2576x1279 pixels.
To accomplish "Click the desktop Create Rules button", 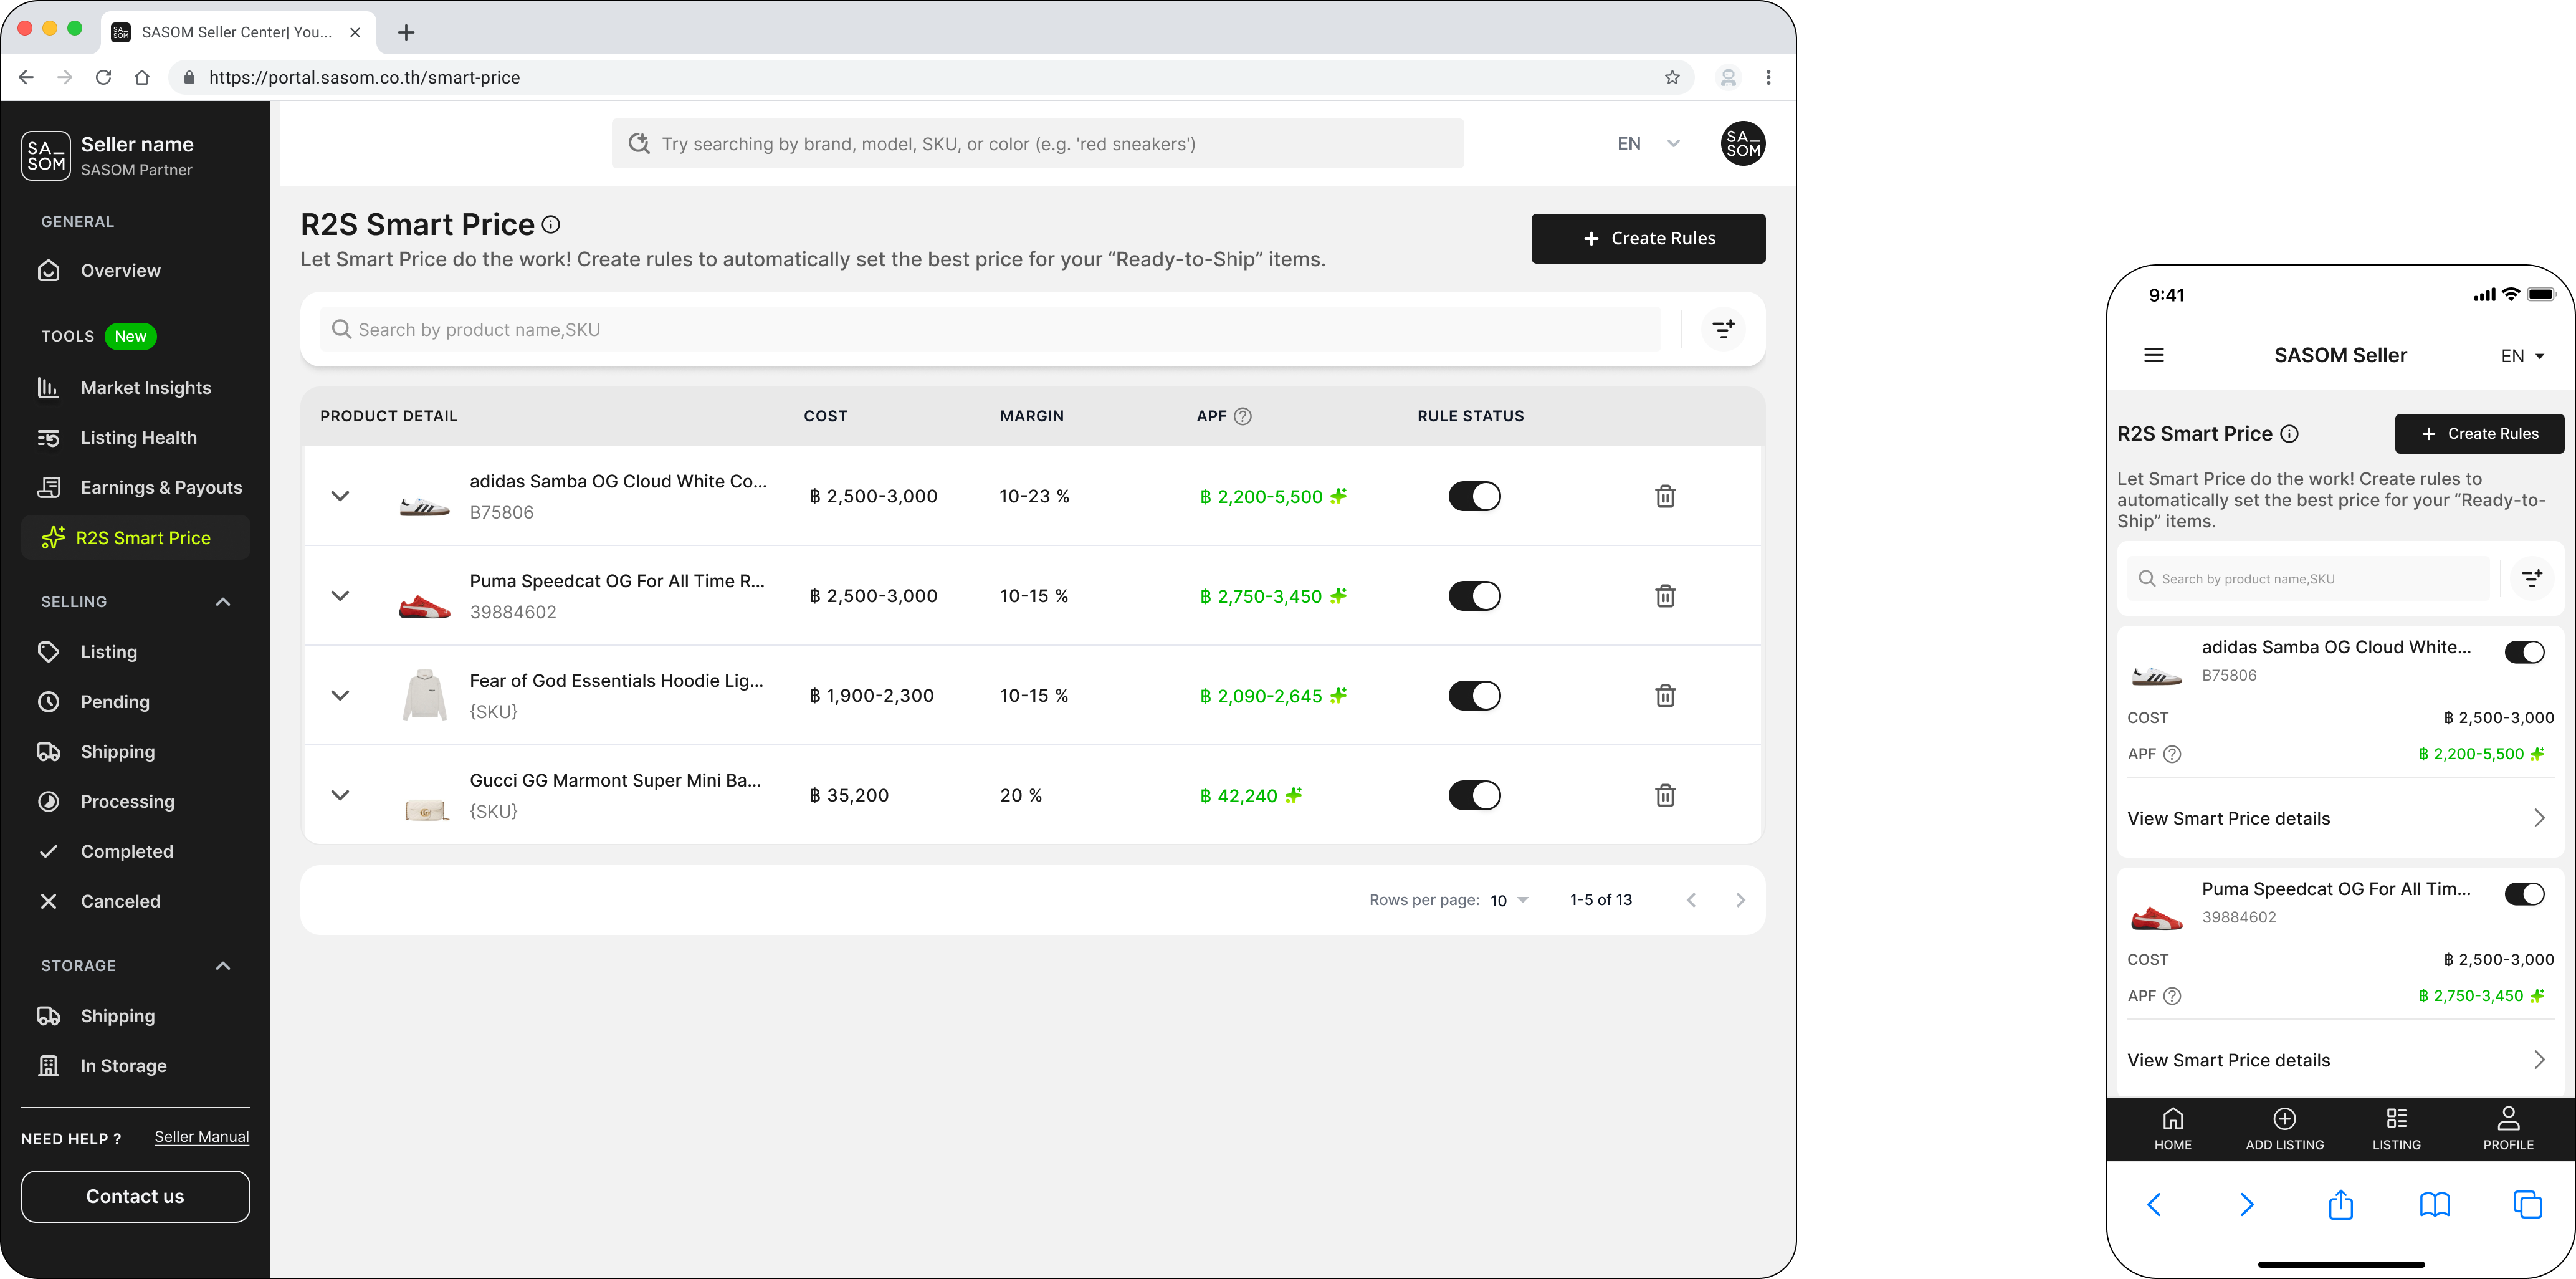I will [x=1647, y=238].
